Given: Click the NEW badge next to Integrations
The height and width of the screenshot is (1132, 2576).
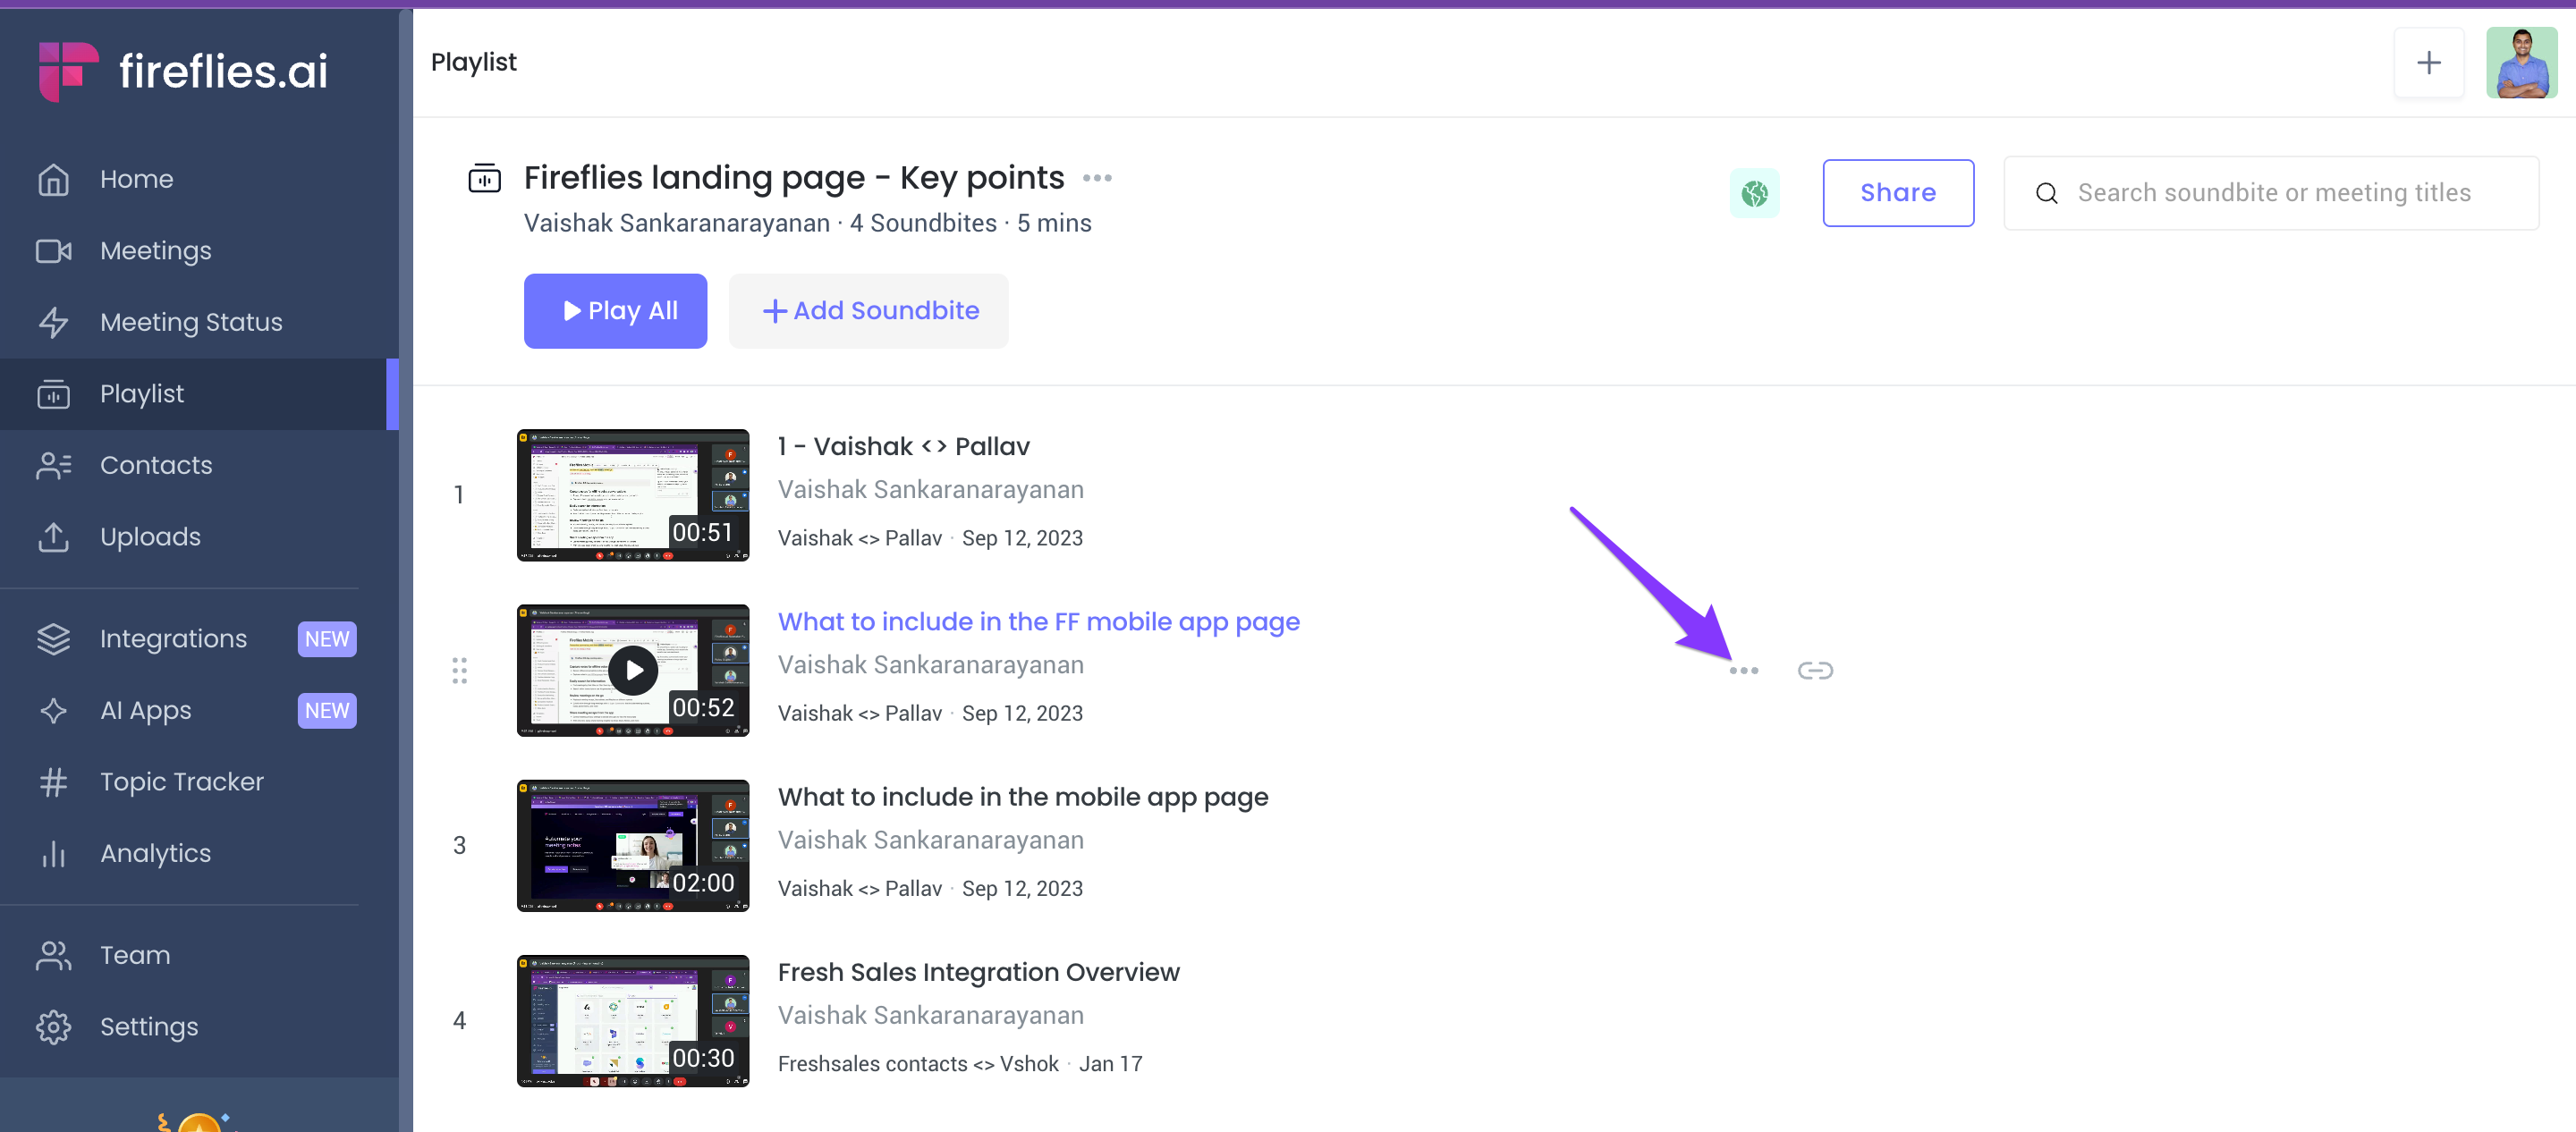Looking at the screenshot, I should 327,639.
